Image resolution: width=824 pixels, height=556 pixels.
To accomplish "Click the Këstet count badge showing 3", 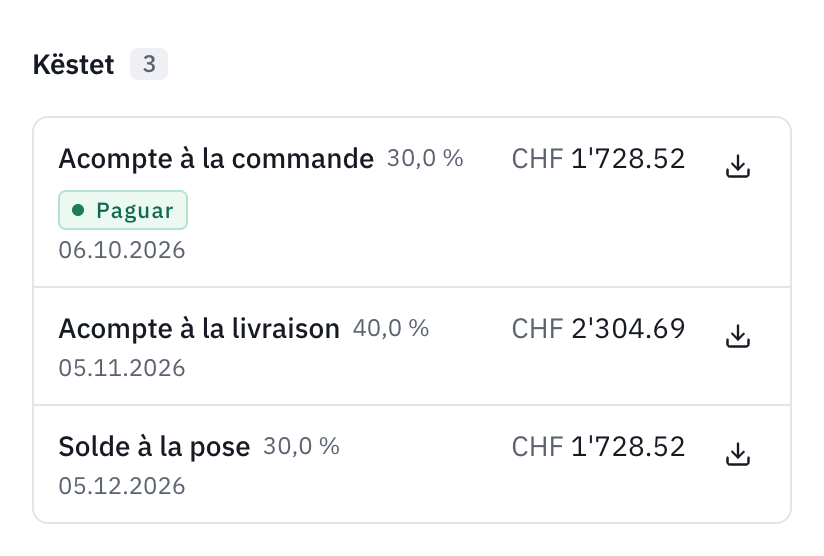I will (x=149, y=64).
